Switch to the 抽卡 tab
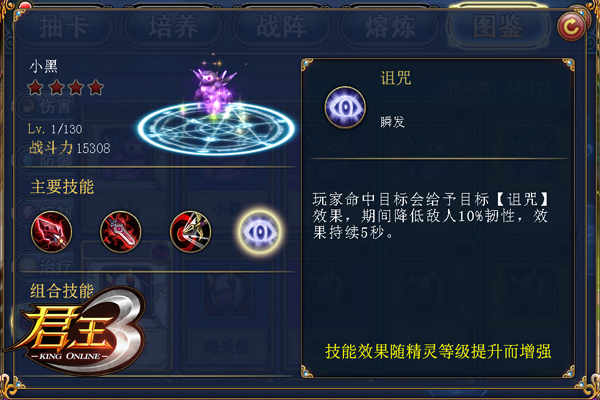Viewport: 600px width, 400px height. [64, 26]
